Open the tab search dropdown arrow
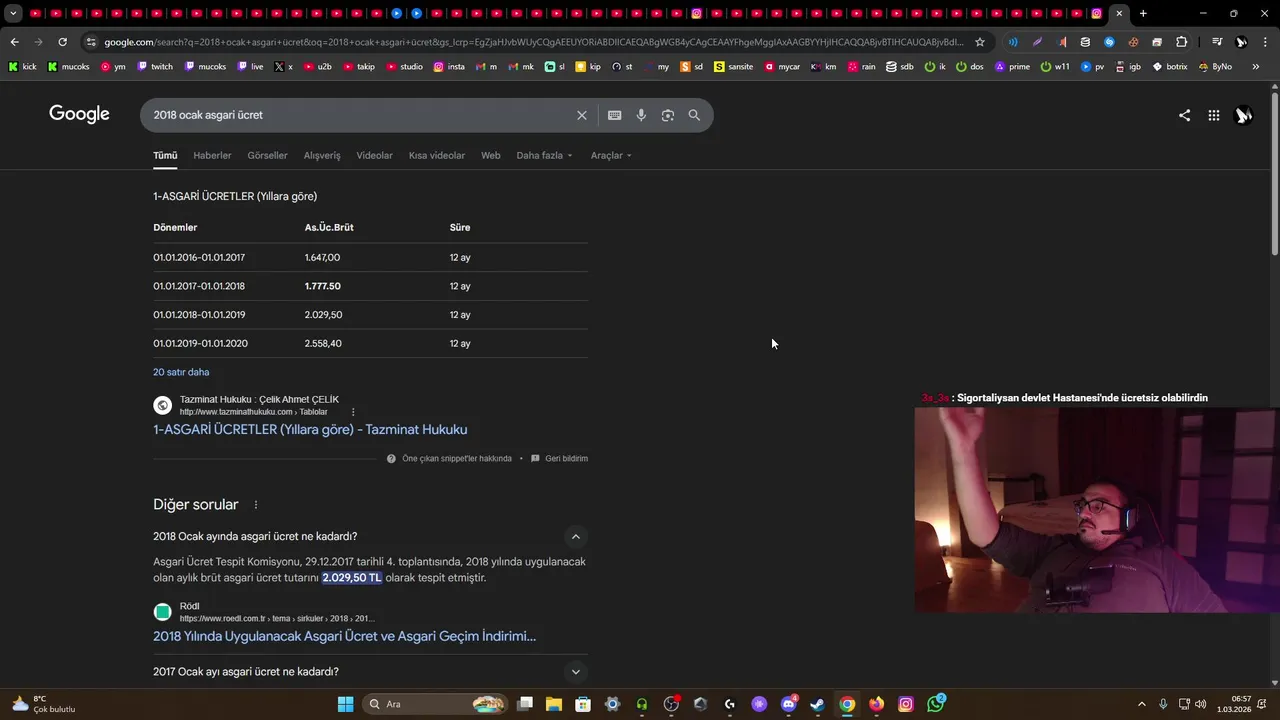This screenshot has width=1280, height=720. (x=13, y=13)
